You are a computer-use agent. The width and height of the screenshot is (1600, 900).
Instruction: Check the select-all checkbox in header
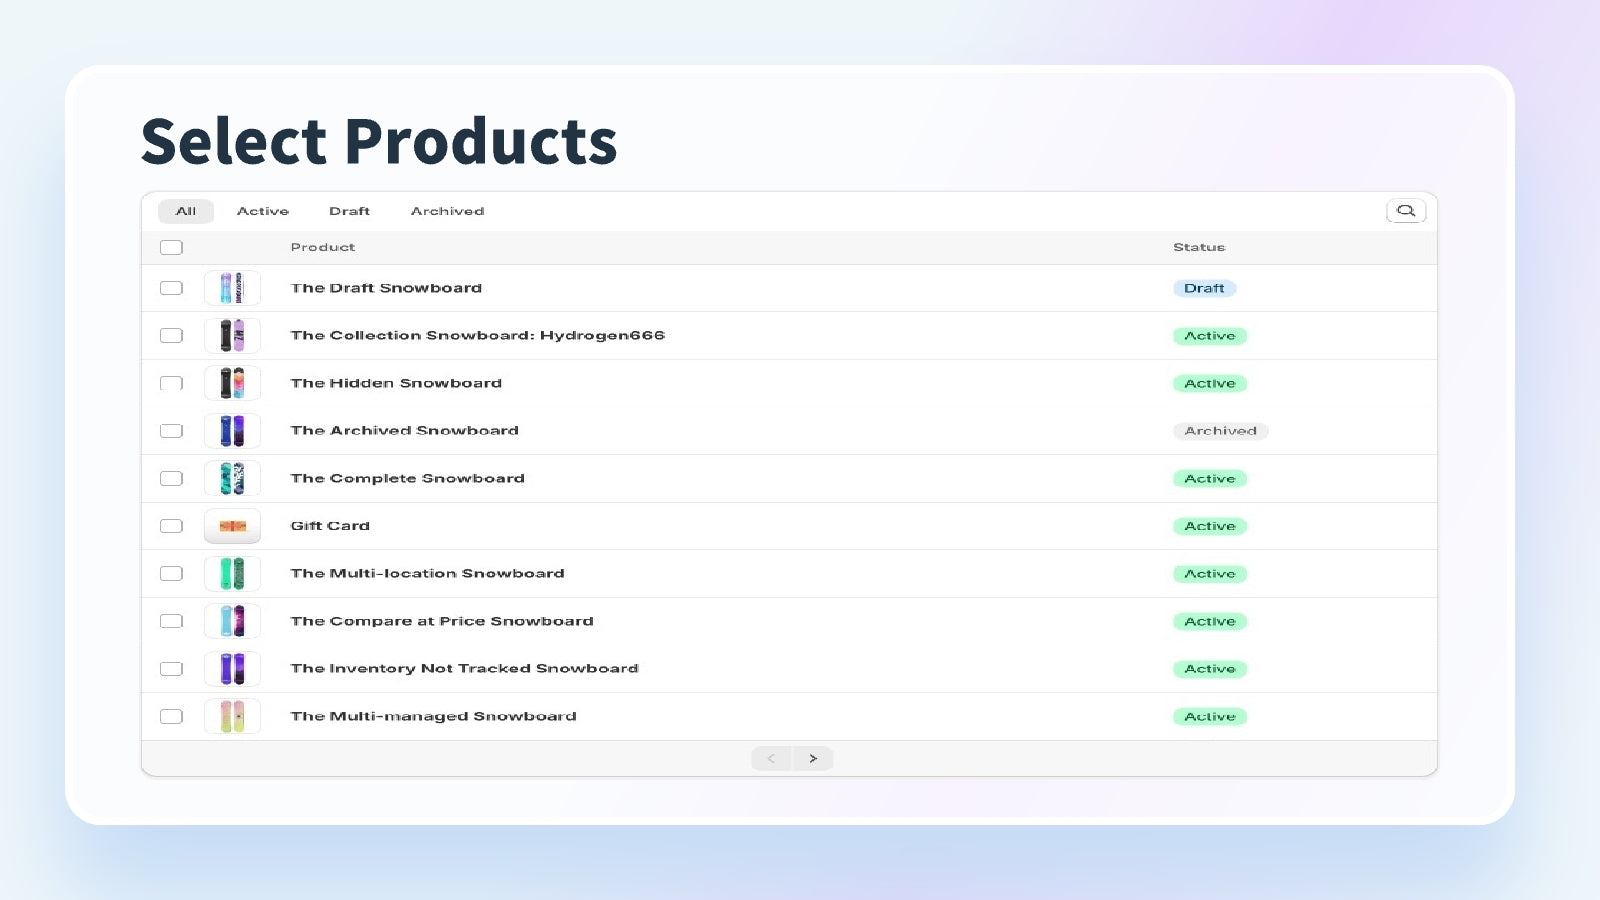pyautogui.click(x=171, y=246)
